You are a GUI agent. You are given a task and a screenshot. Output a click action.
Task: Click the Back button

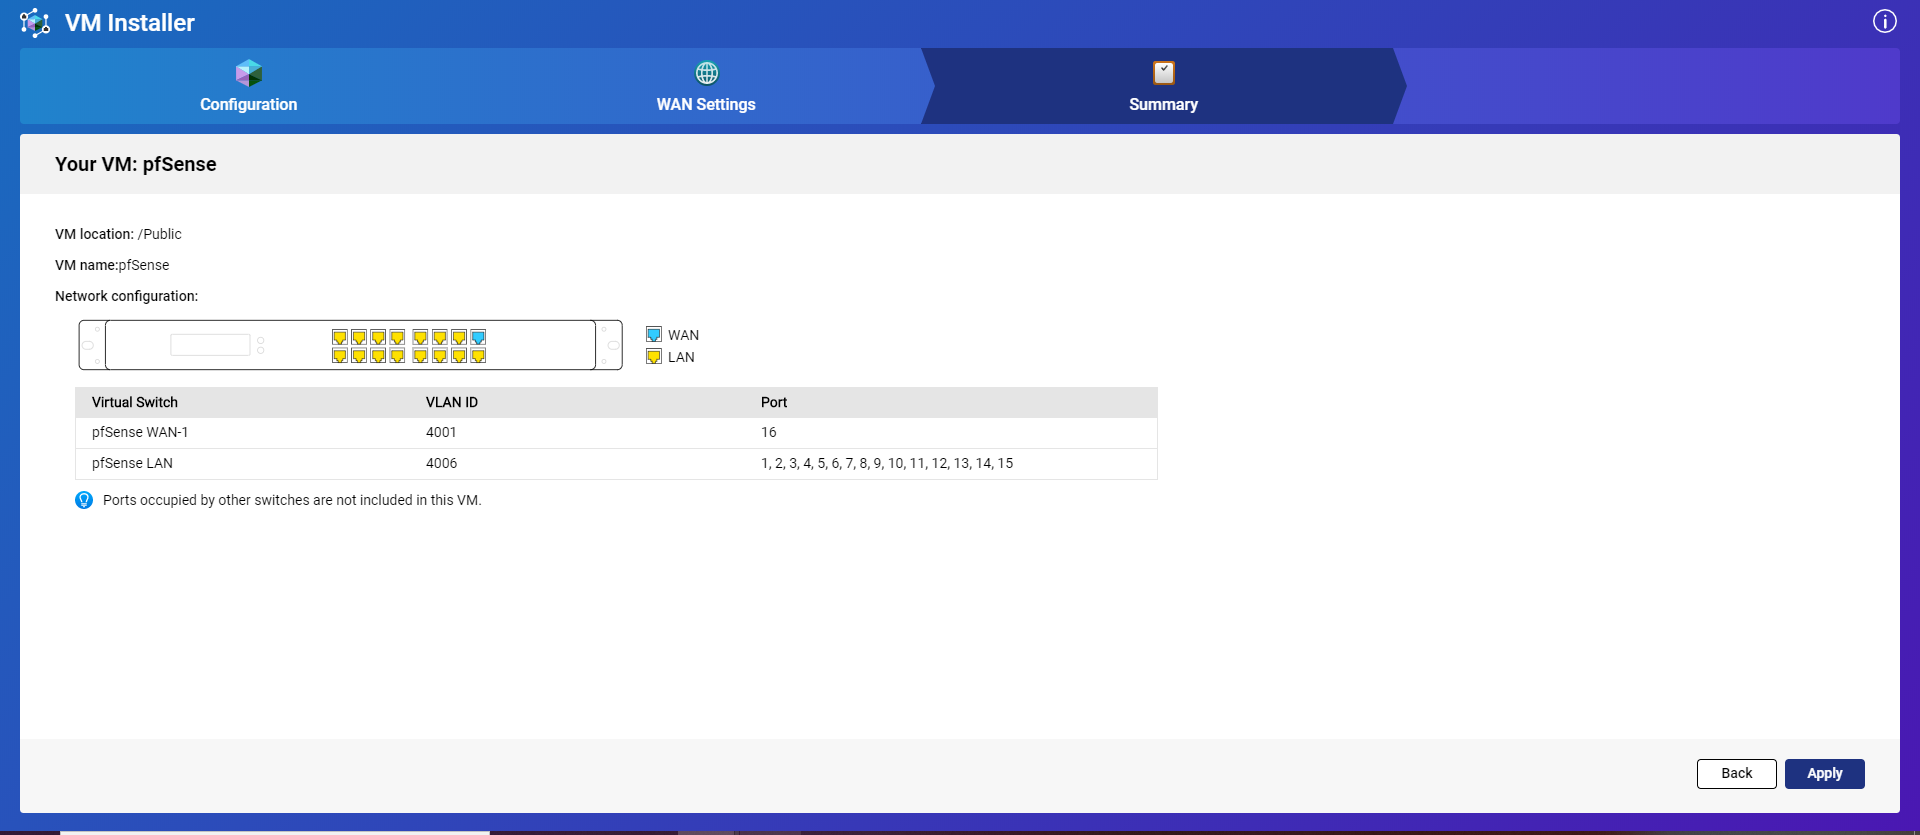[x=1736, y=773]
